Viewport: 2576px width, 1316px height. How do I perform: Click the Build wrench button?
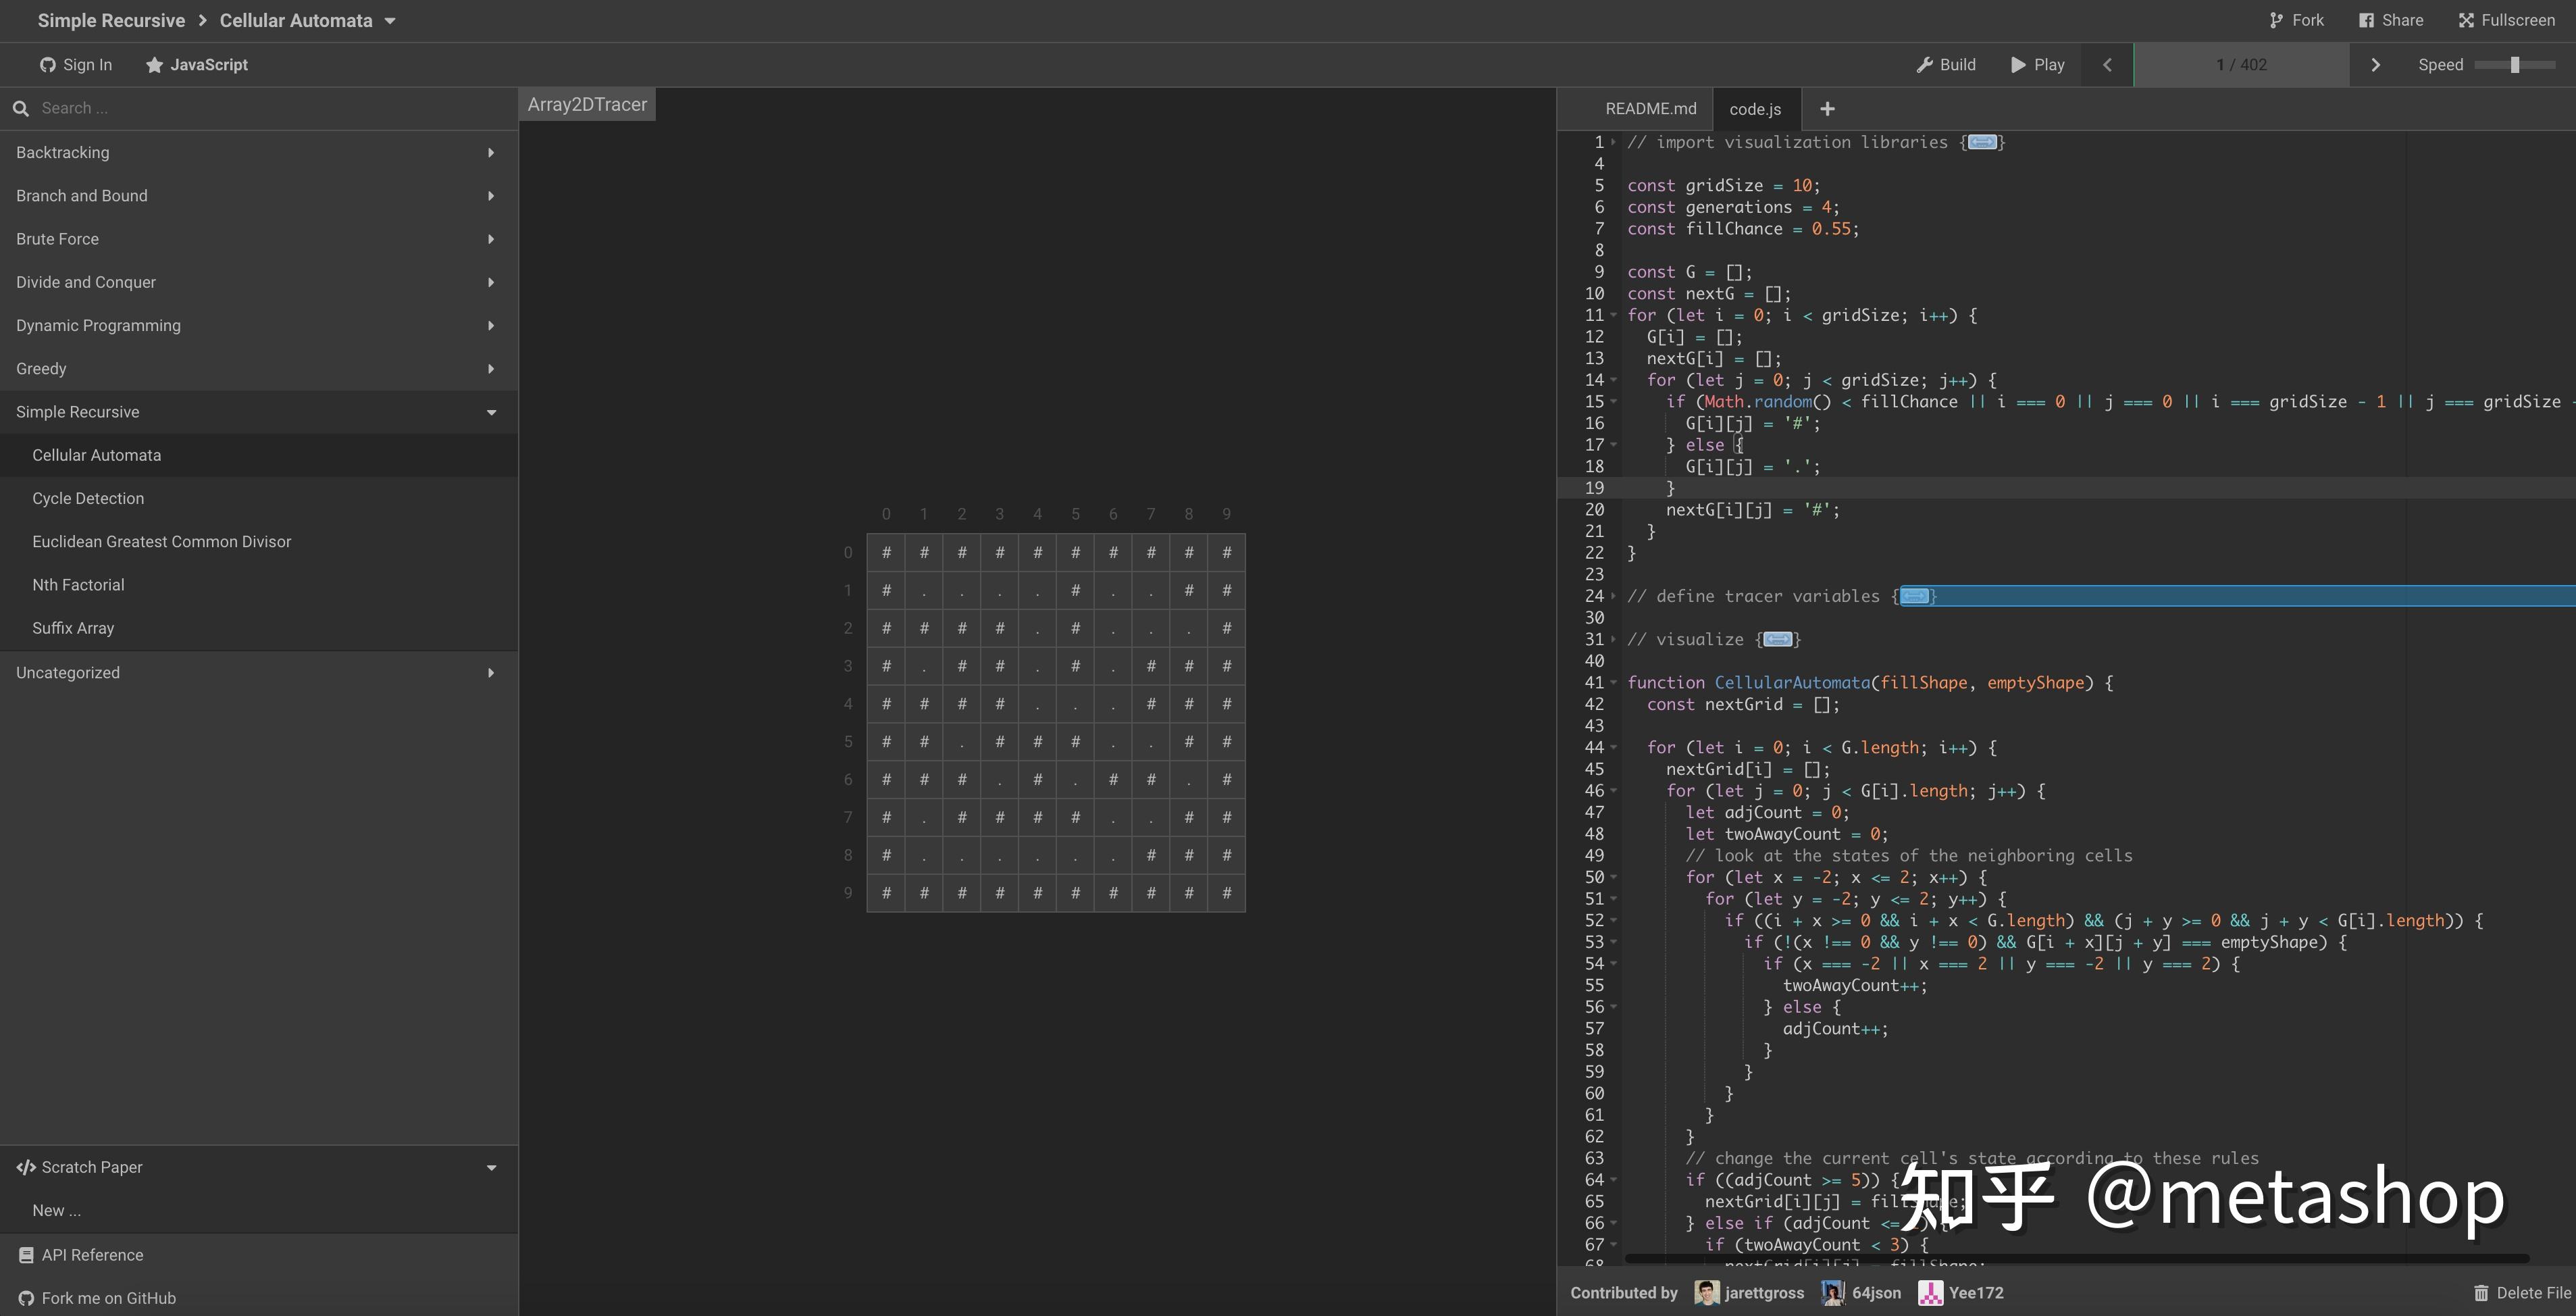(1945, 65)
